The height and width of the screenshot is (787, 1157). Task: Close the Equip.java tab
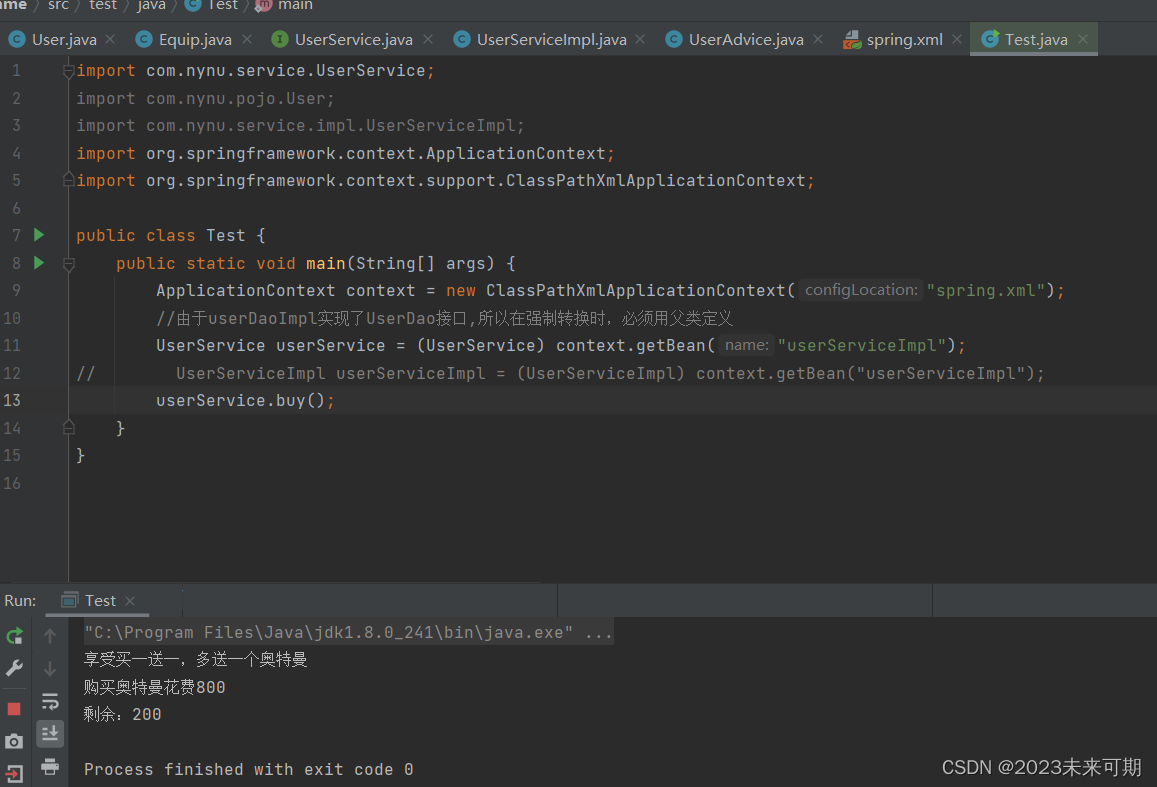coord(246,39)
